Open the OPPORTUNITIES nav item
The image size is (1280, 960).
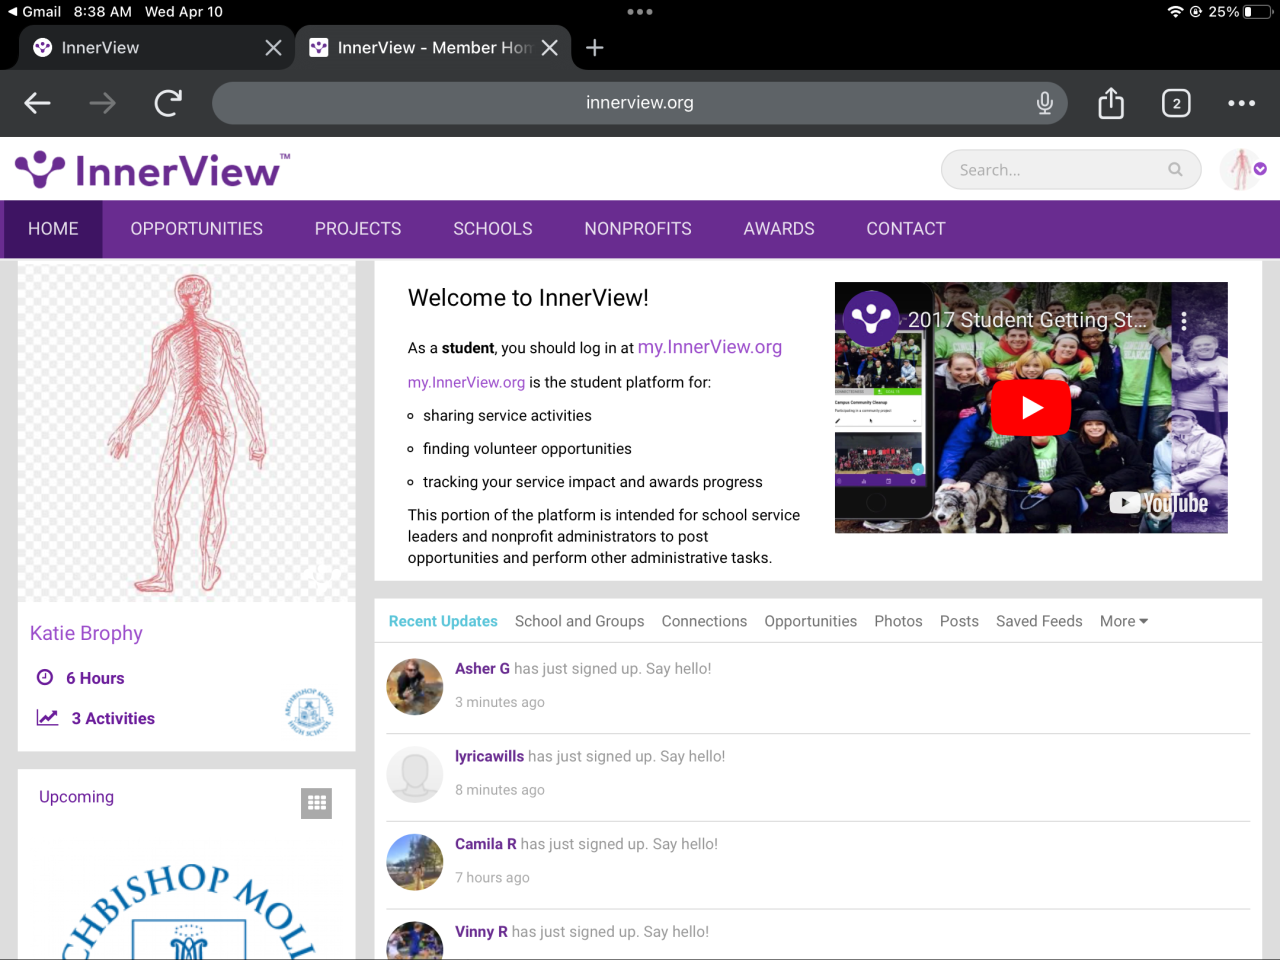[196, 229]
